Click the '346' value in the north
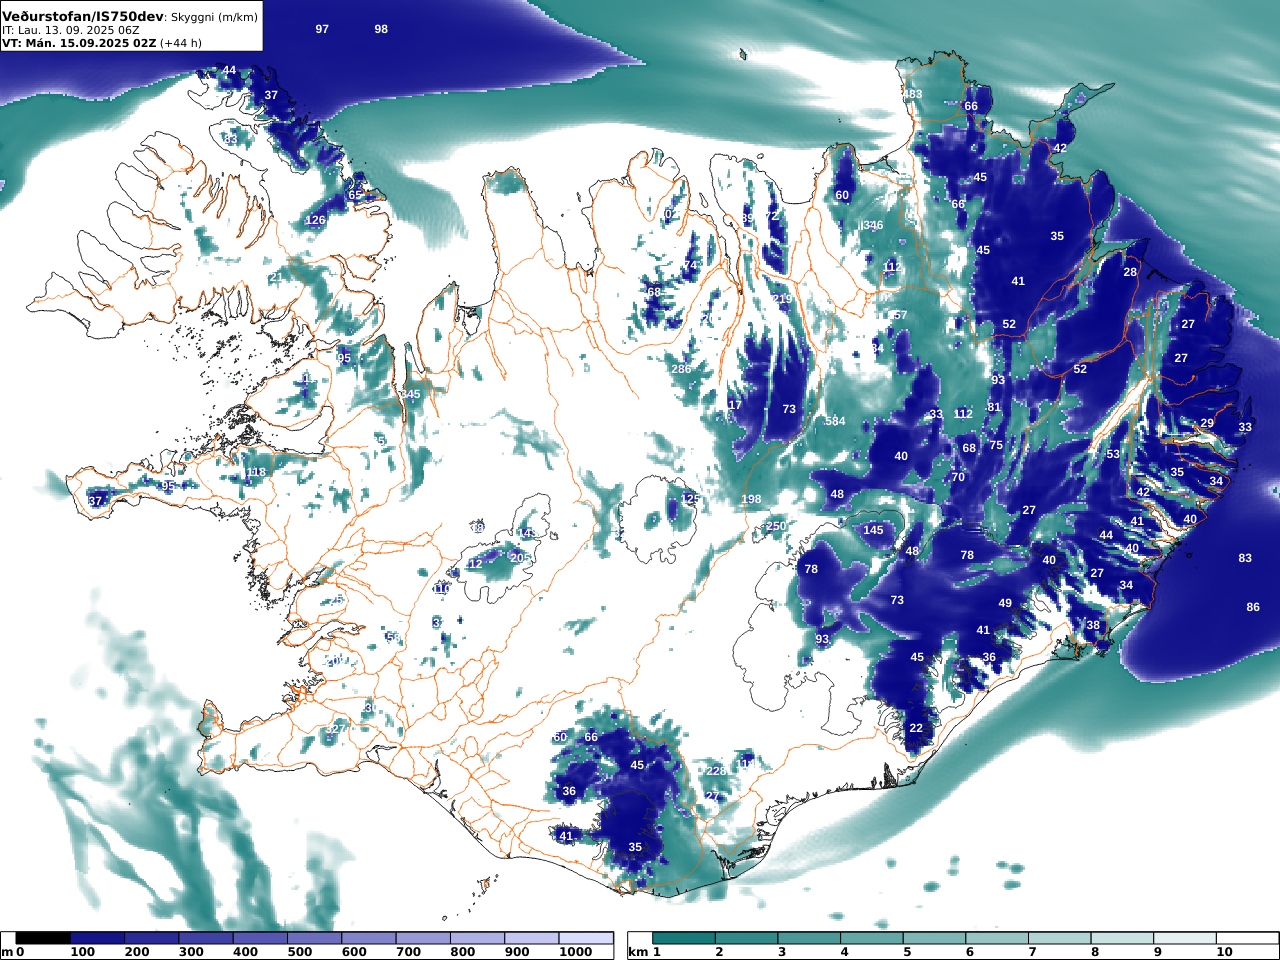This screenshot has width=1280, height=960. click(x=872, y=225)
